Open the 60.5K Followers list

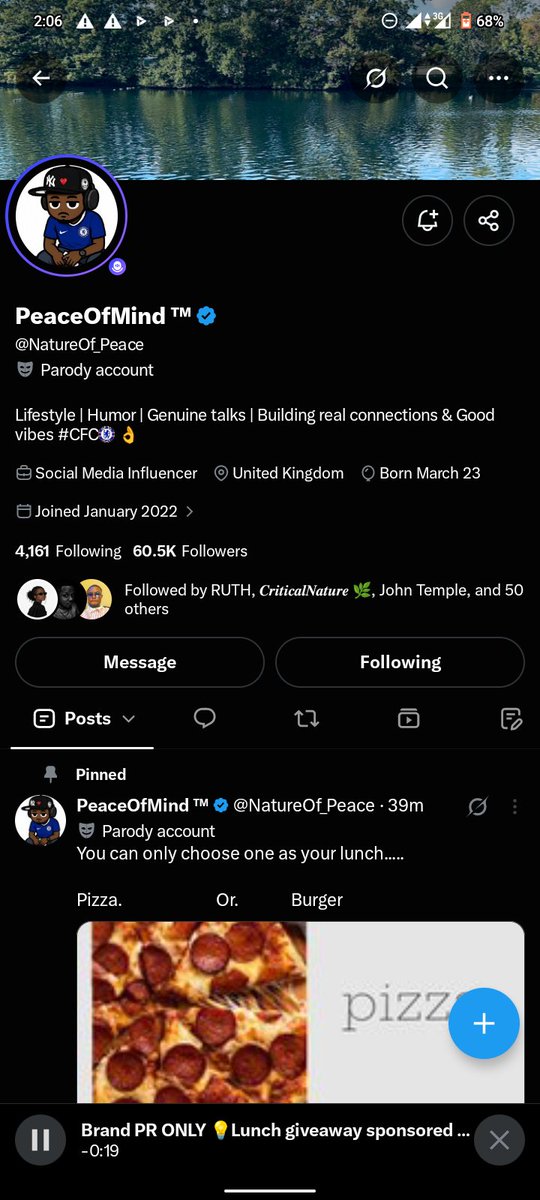click(190, 551)
